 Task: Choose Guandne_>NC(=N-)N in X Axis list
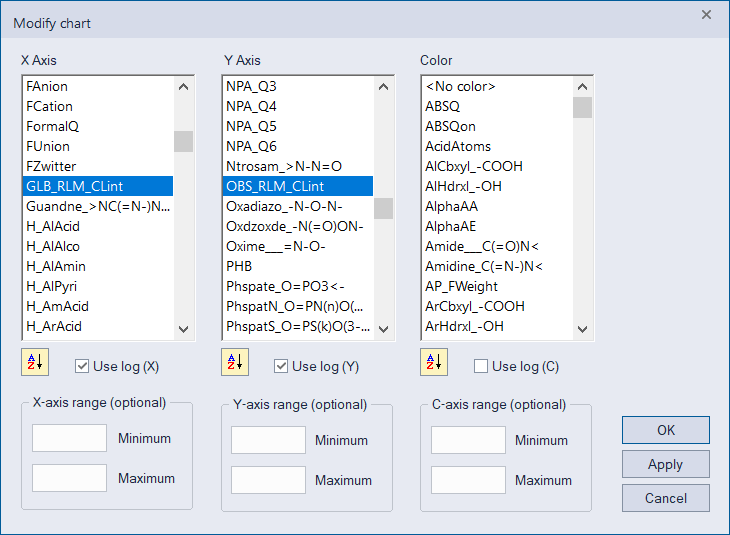(98, 206)
